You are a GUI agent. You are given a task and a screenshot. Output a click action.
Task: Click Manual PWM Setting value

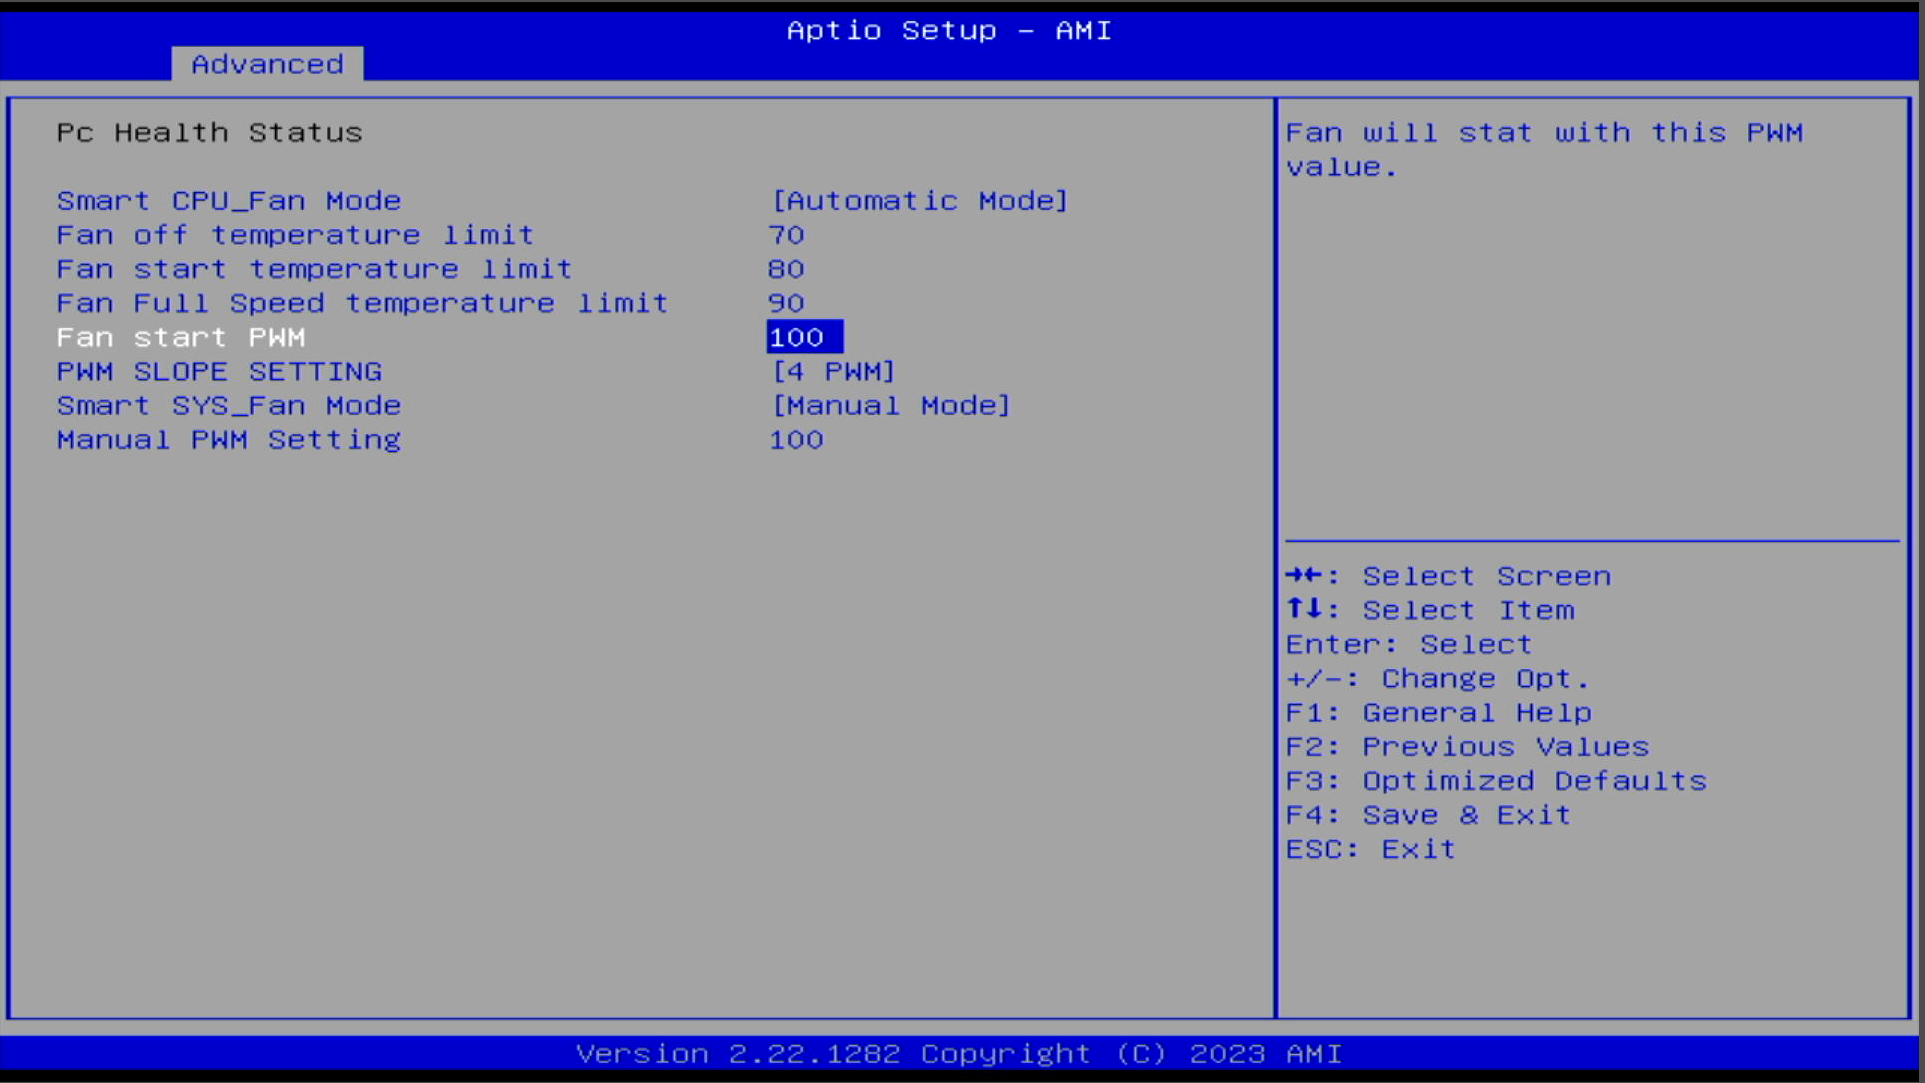pyautogui.click(x=795, y=439)
